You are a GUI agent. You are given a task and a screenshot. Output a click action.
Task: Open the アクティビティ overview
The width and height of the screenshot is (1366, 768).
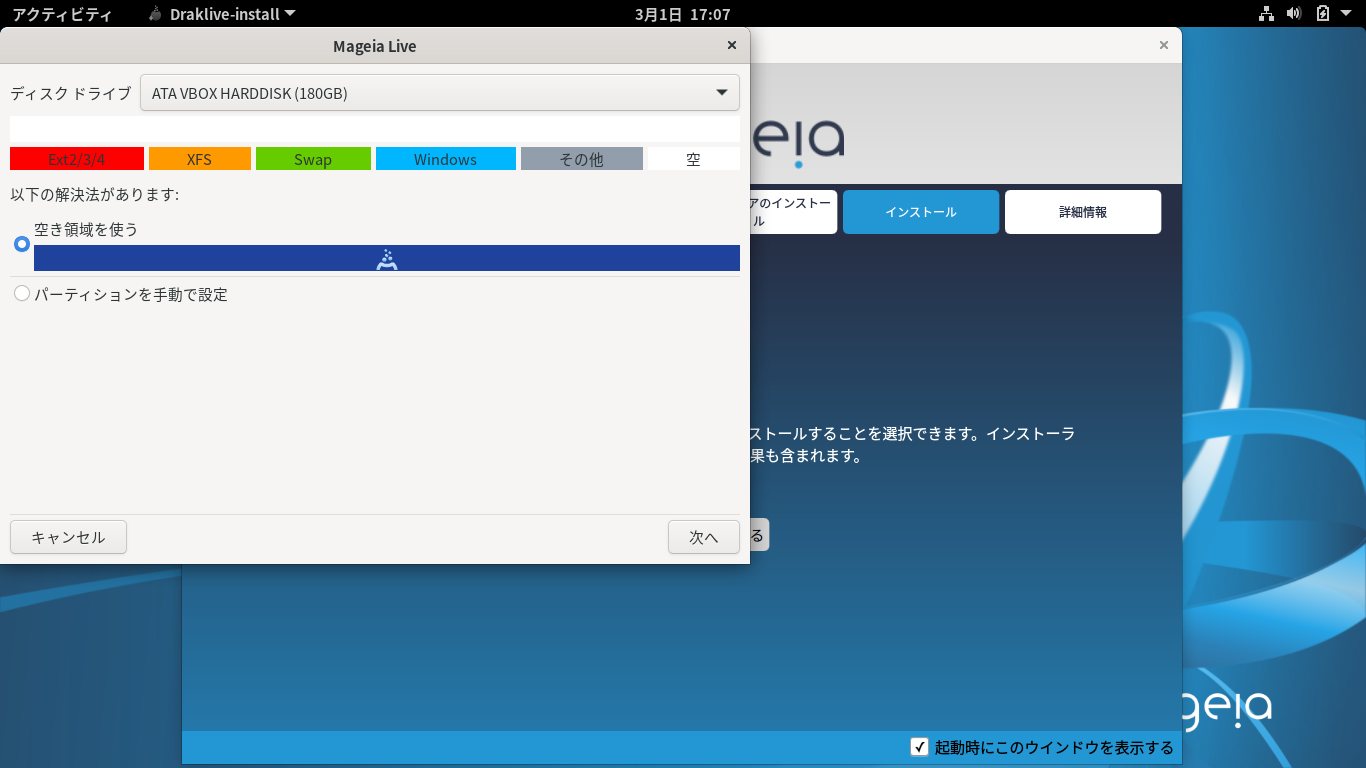(62, 14)
